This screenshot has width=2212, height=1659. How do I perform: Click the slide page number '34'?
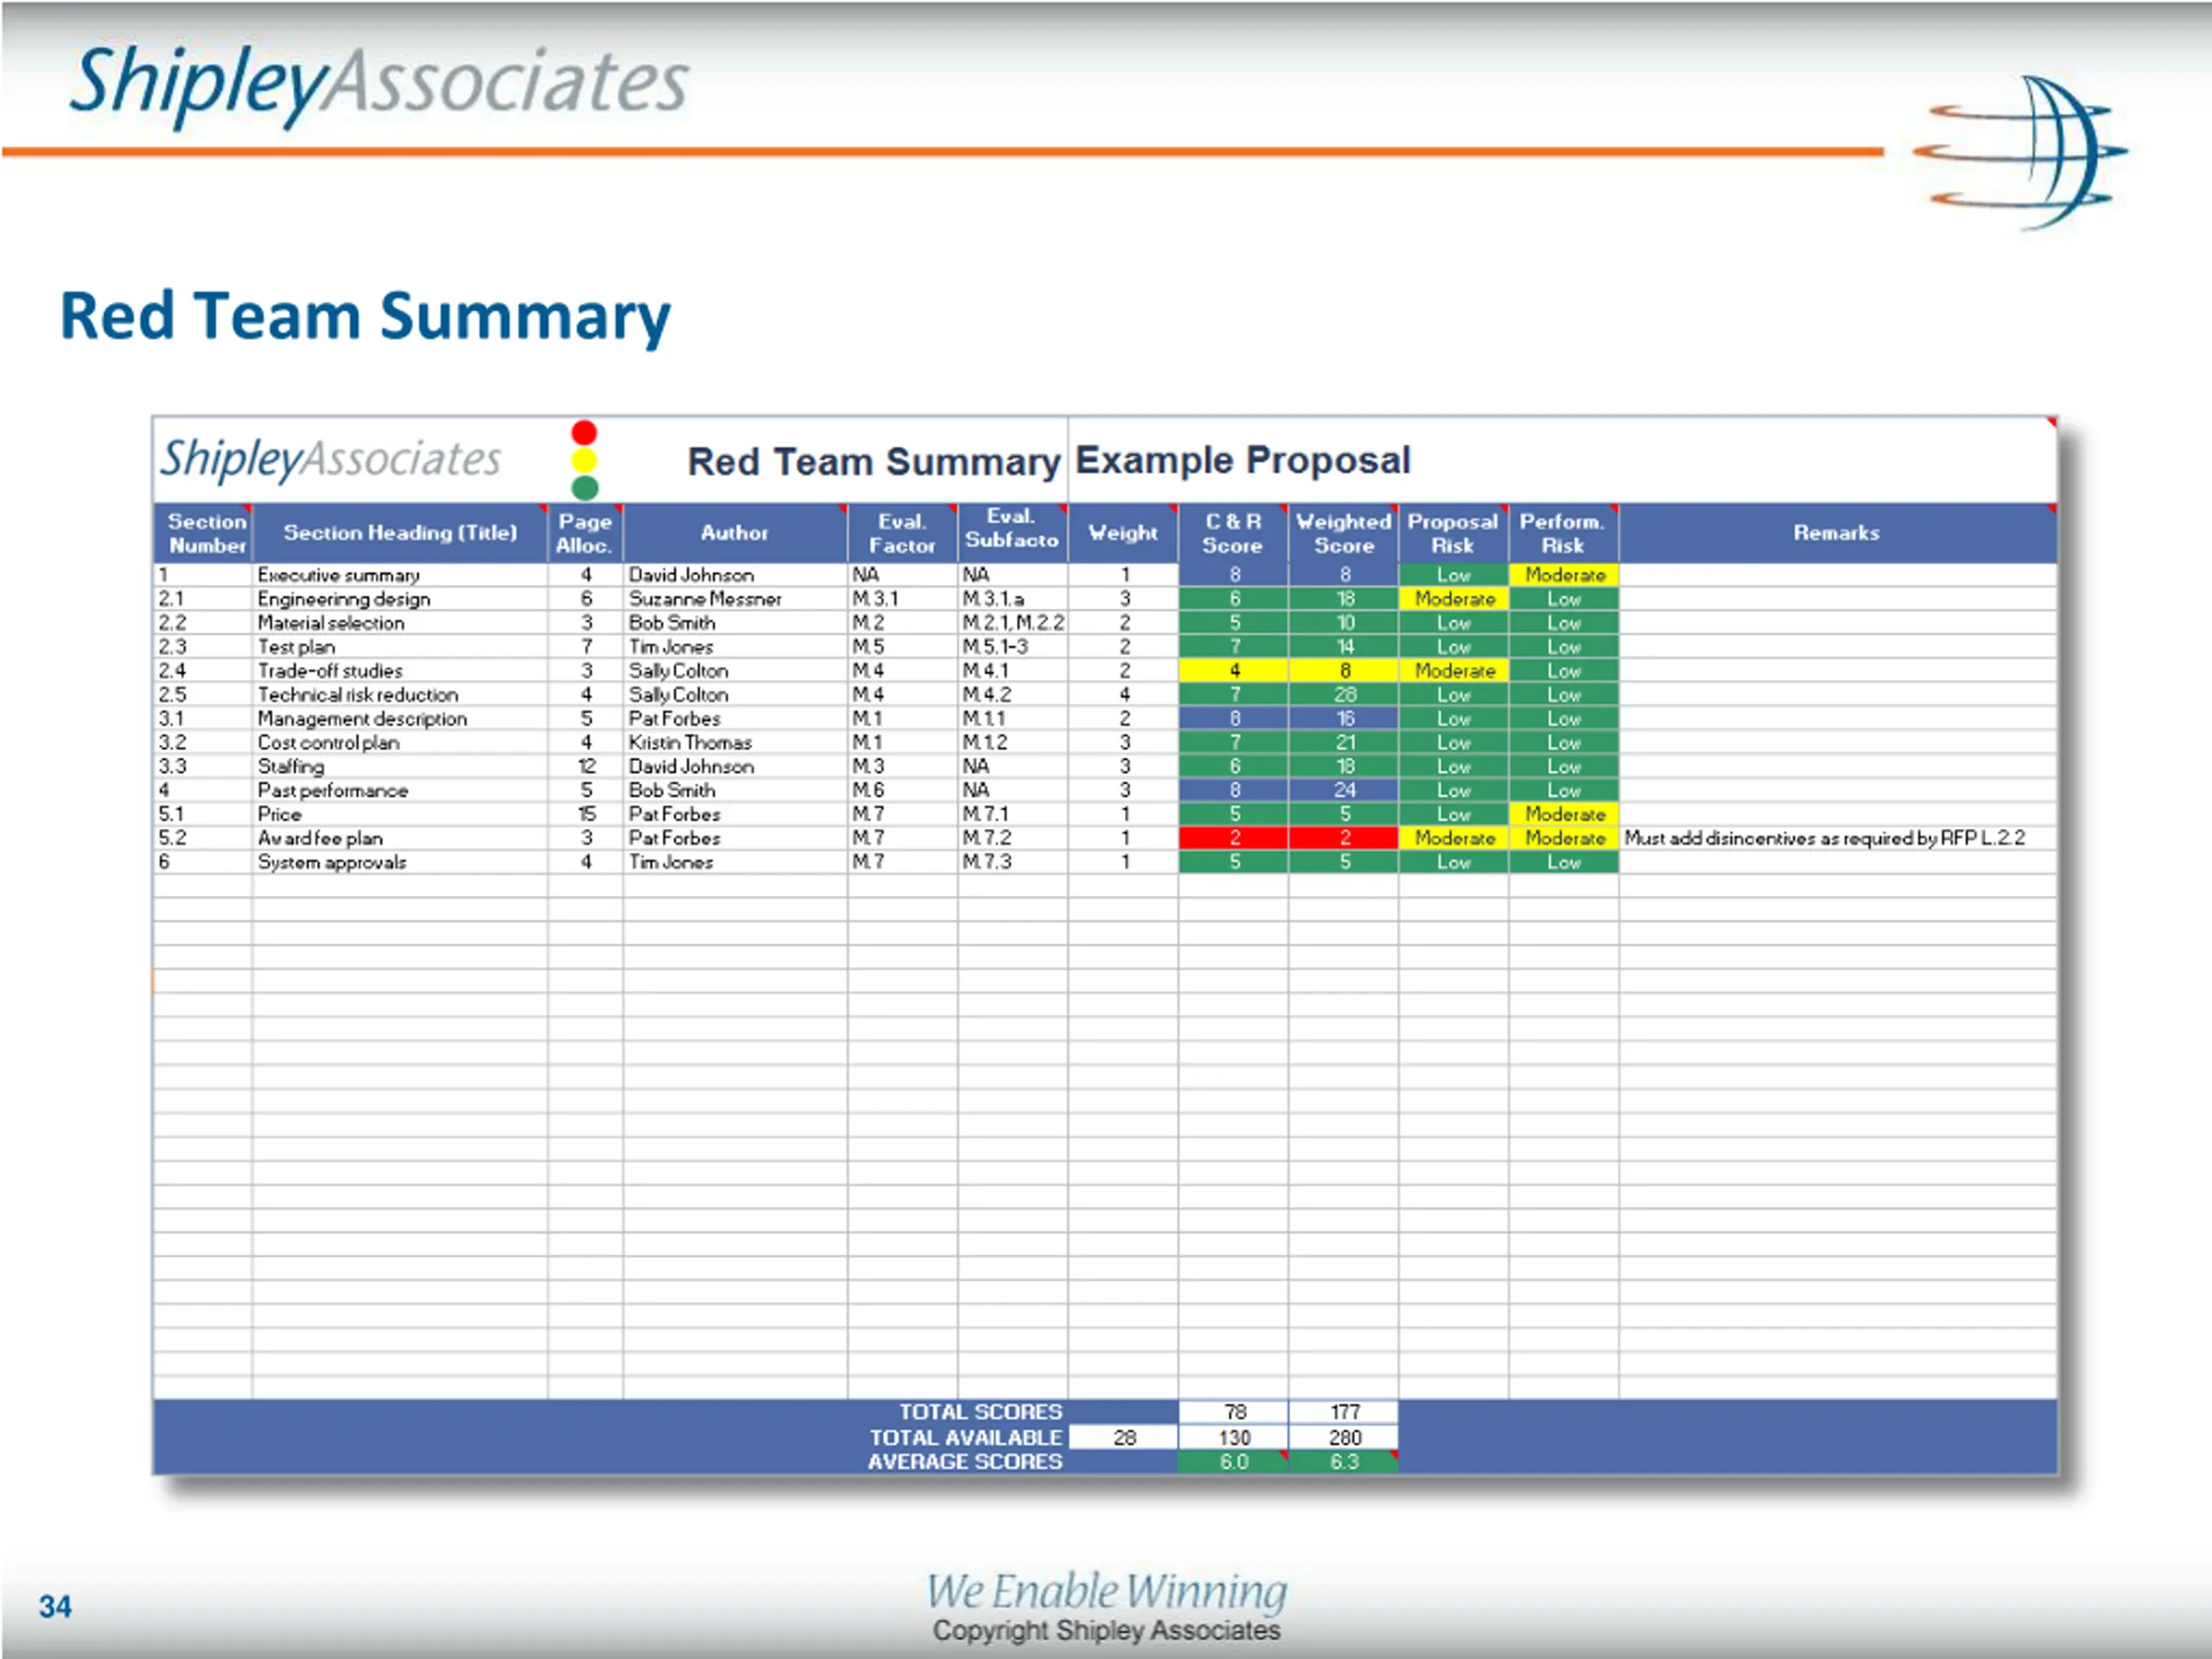[55, 1607]
